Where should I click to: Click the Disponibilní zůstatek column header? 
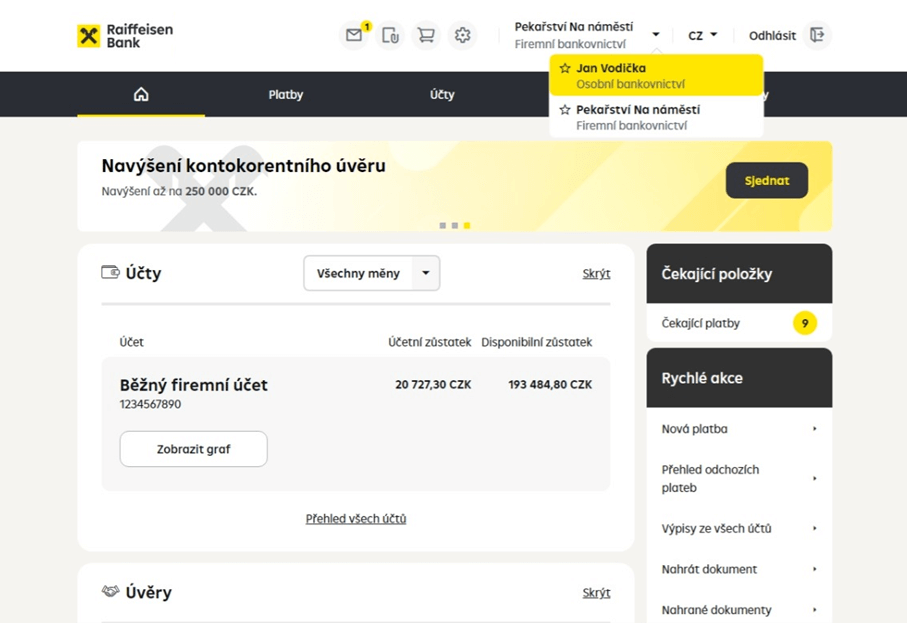(x=537, y=342)
